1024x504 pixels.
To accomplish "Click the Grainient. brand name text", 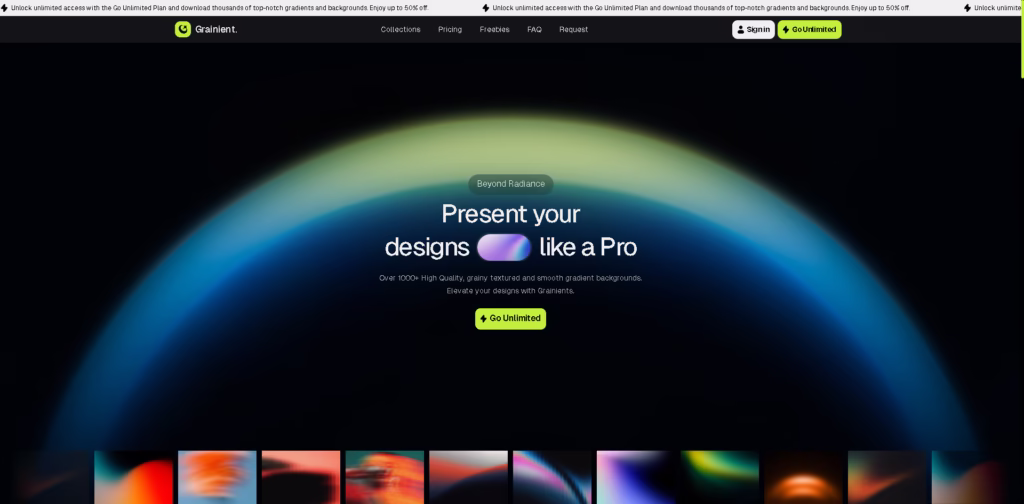I will (x=216, y=29).
